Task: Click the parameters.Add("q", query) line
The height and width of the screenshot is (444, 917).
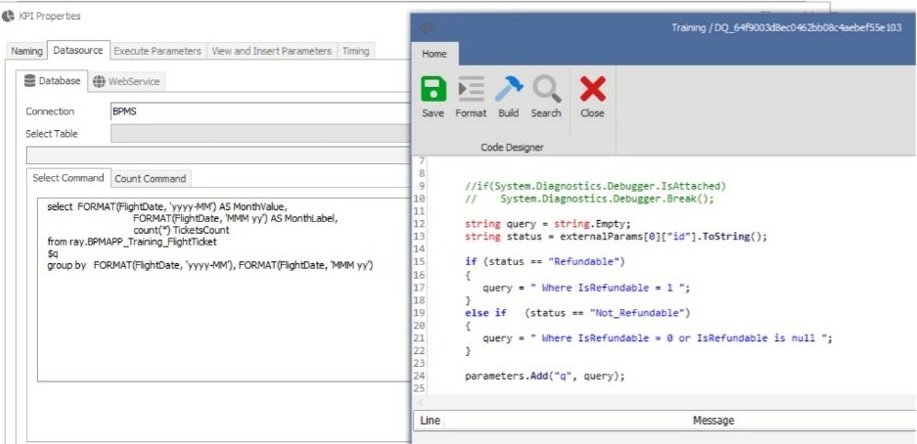Action: (x=545, y=376)
